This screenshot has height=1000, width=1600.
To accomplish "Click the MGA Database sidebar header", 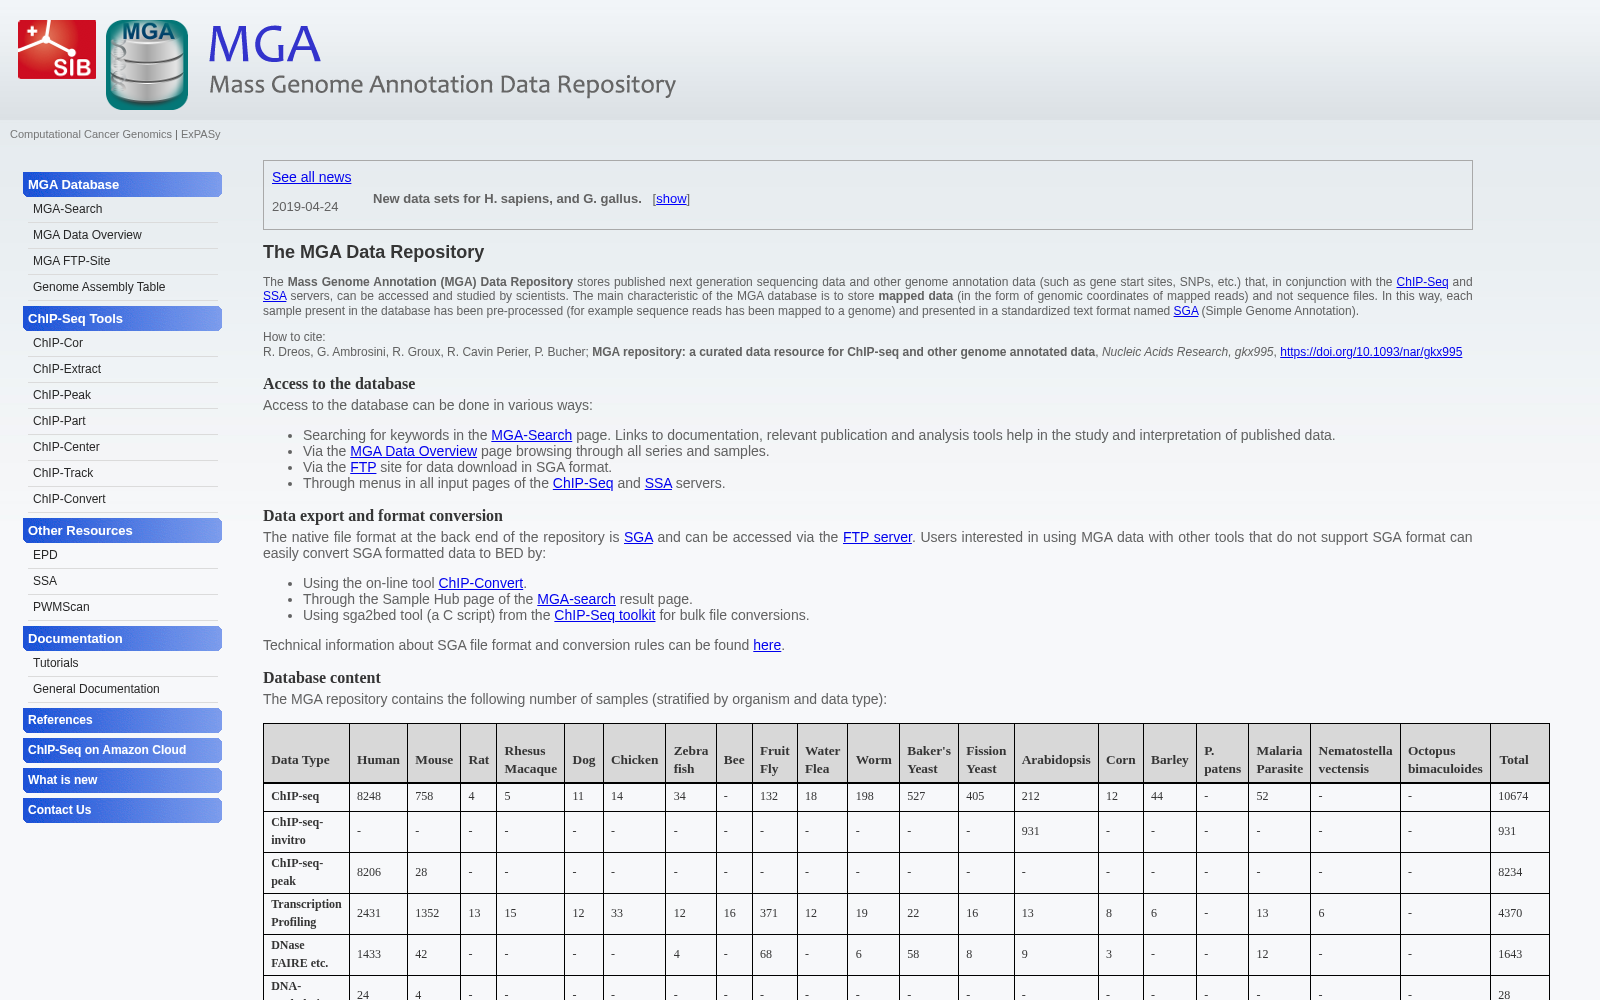I will 122,185.
